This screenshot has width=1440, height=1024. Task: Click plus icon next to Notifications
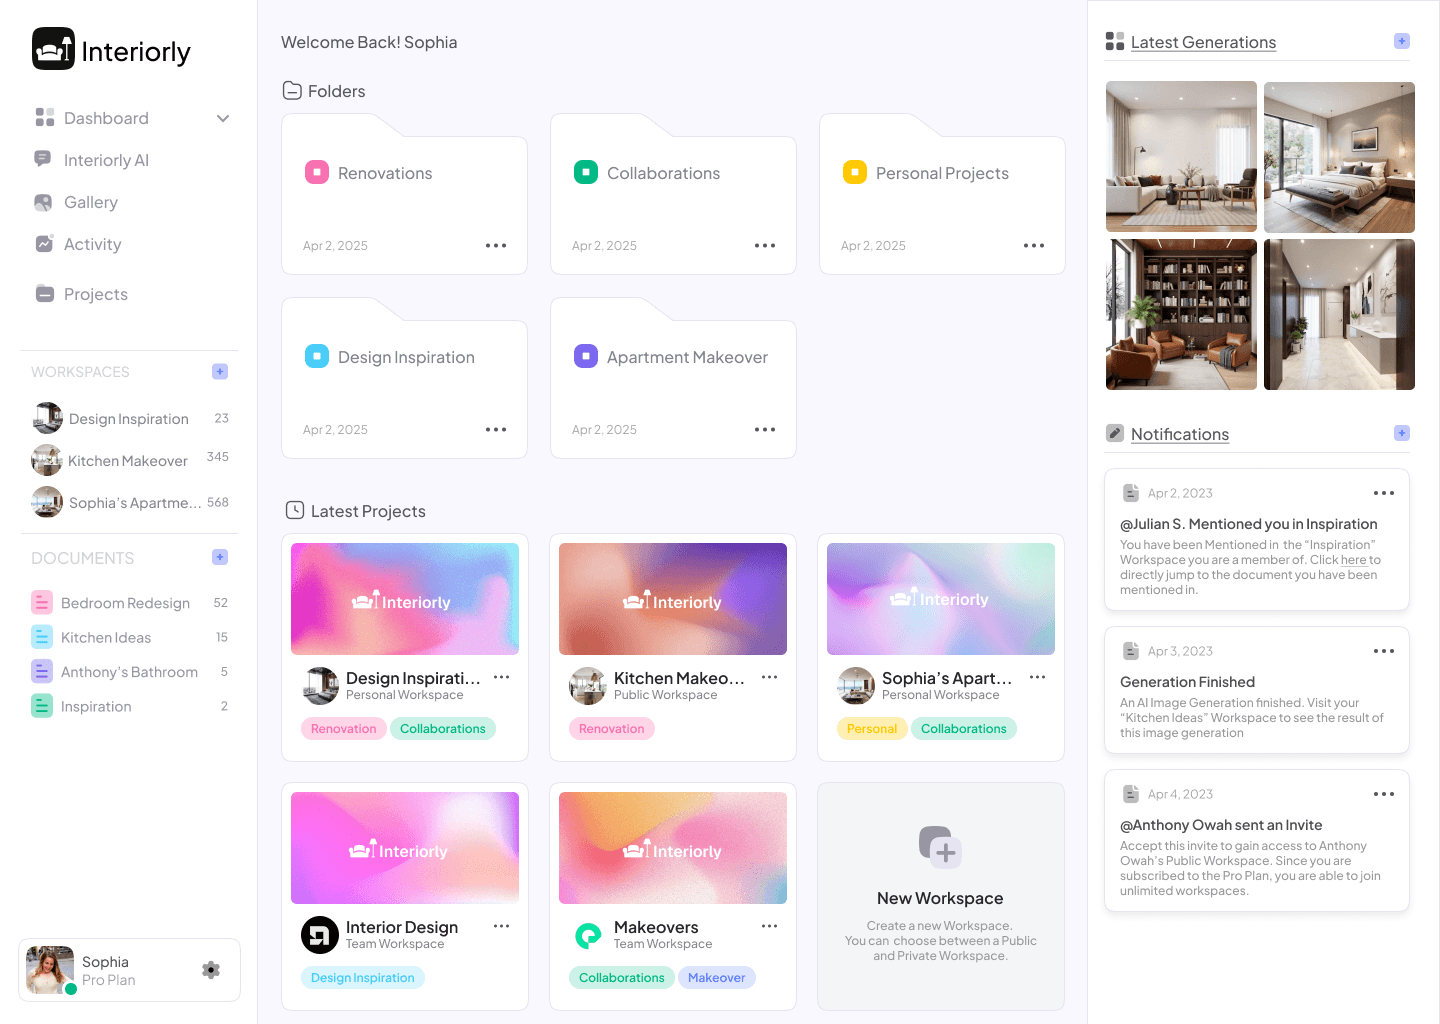[1402, 433]
